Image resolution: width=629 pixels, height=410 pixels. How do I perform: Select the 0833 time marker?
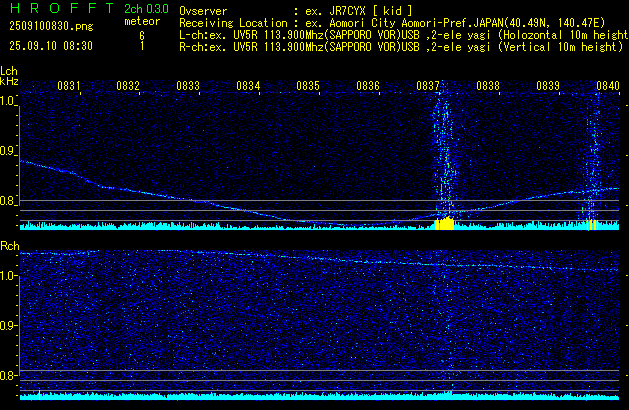188,86
